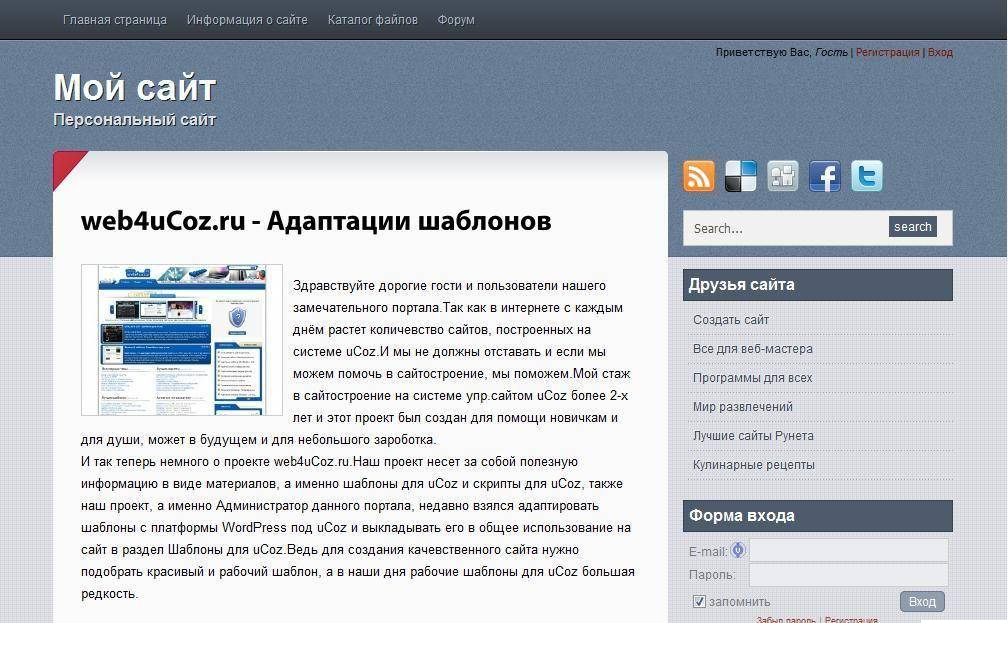Click the Друзья сайта block heading
This screenshot has height=652, width=1008.
tap(818, 284)
